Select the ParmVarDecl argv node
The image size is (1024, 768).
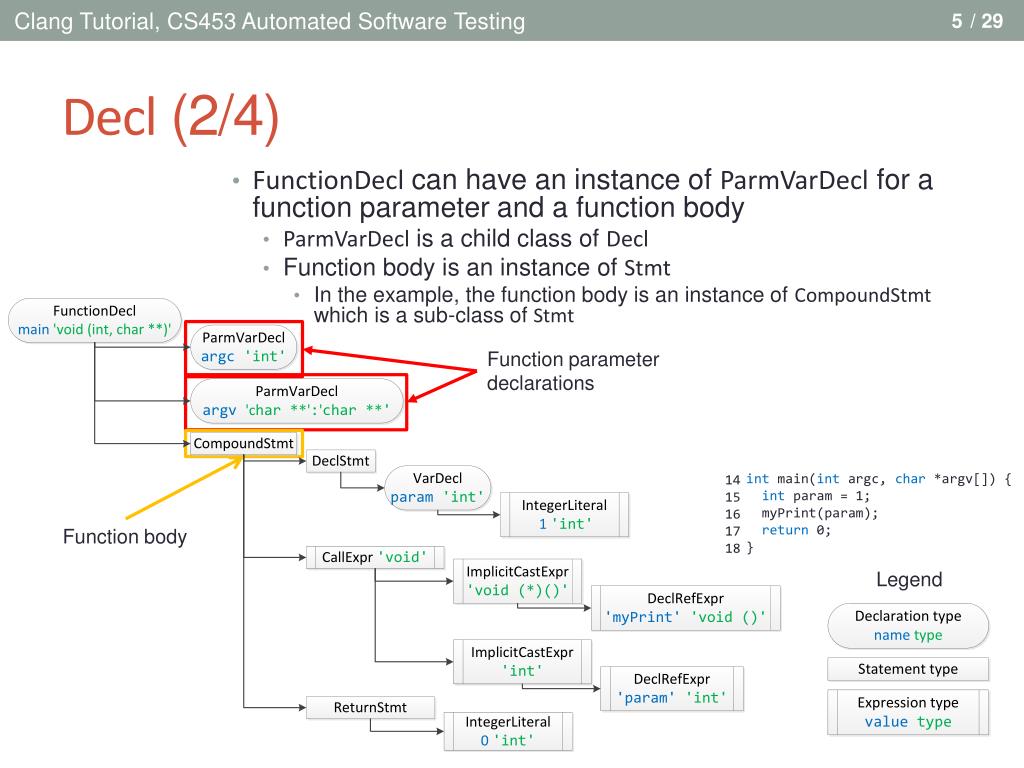coord(296,400)
